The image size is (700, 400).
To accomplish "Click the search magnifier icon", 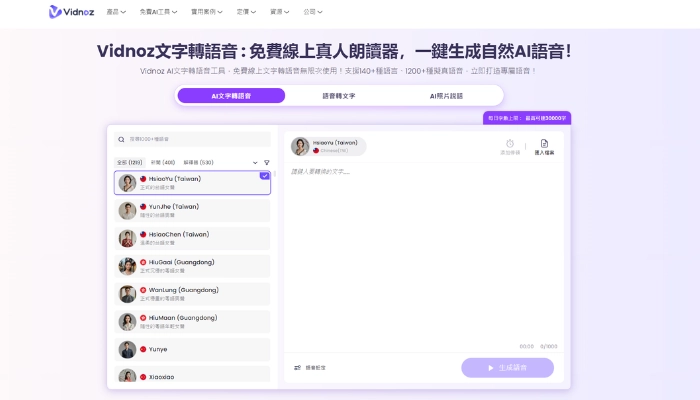I will pyautogui.click(x=122, y=140).
